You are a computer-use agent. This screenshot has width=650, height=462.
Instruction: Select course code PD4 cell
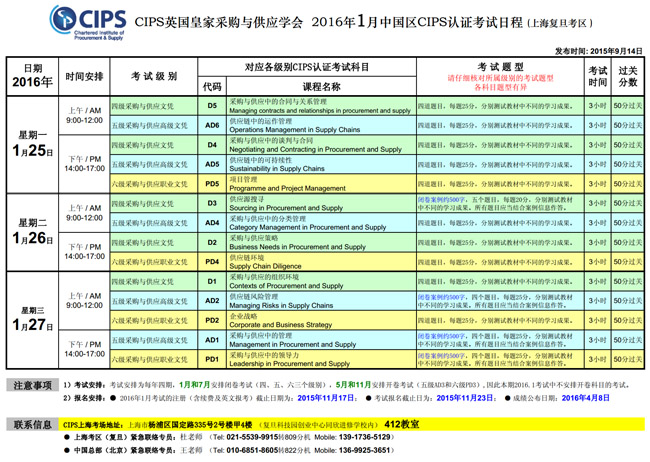coord(212,262)
